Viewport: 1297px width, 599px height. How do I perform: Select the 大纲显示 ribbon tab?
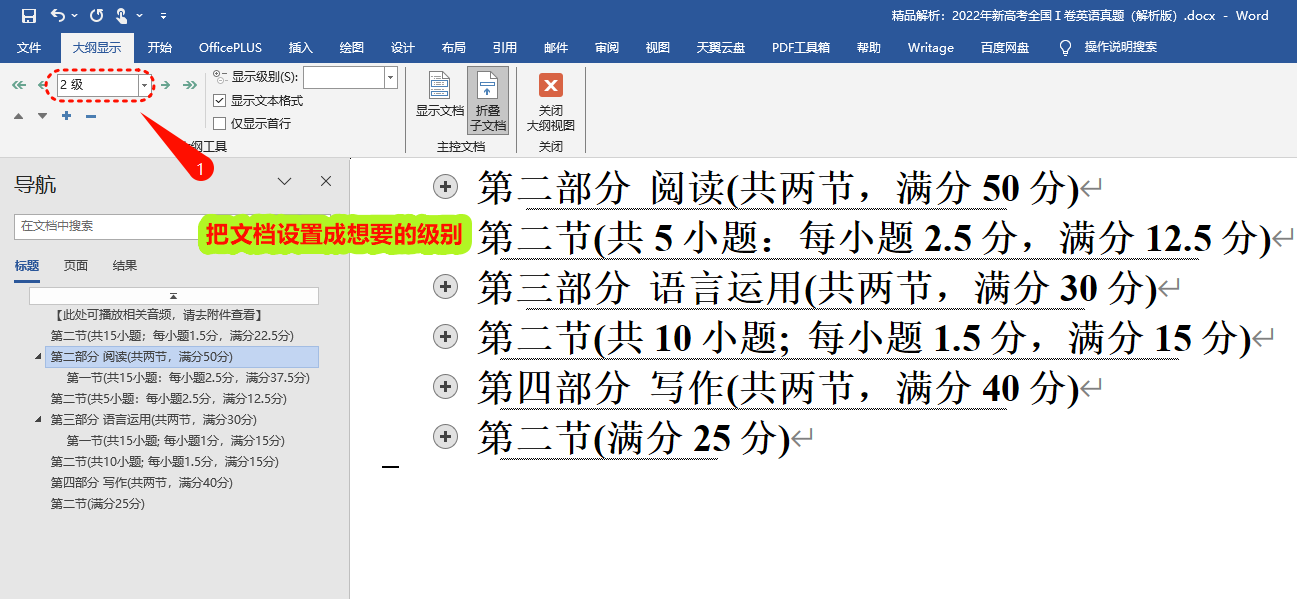[97, 47]
